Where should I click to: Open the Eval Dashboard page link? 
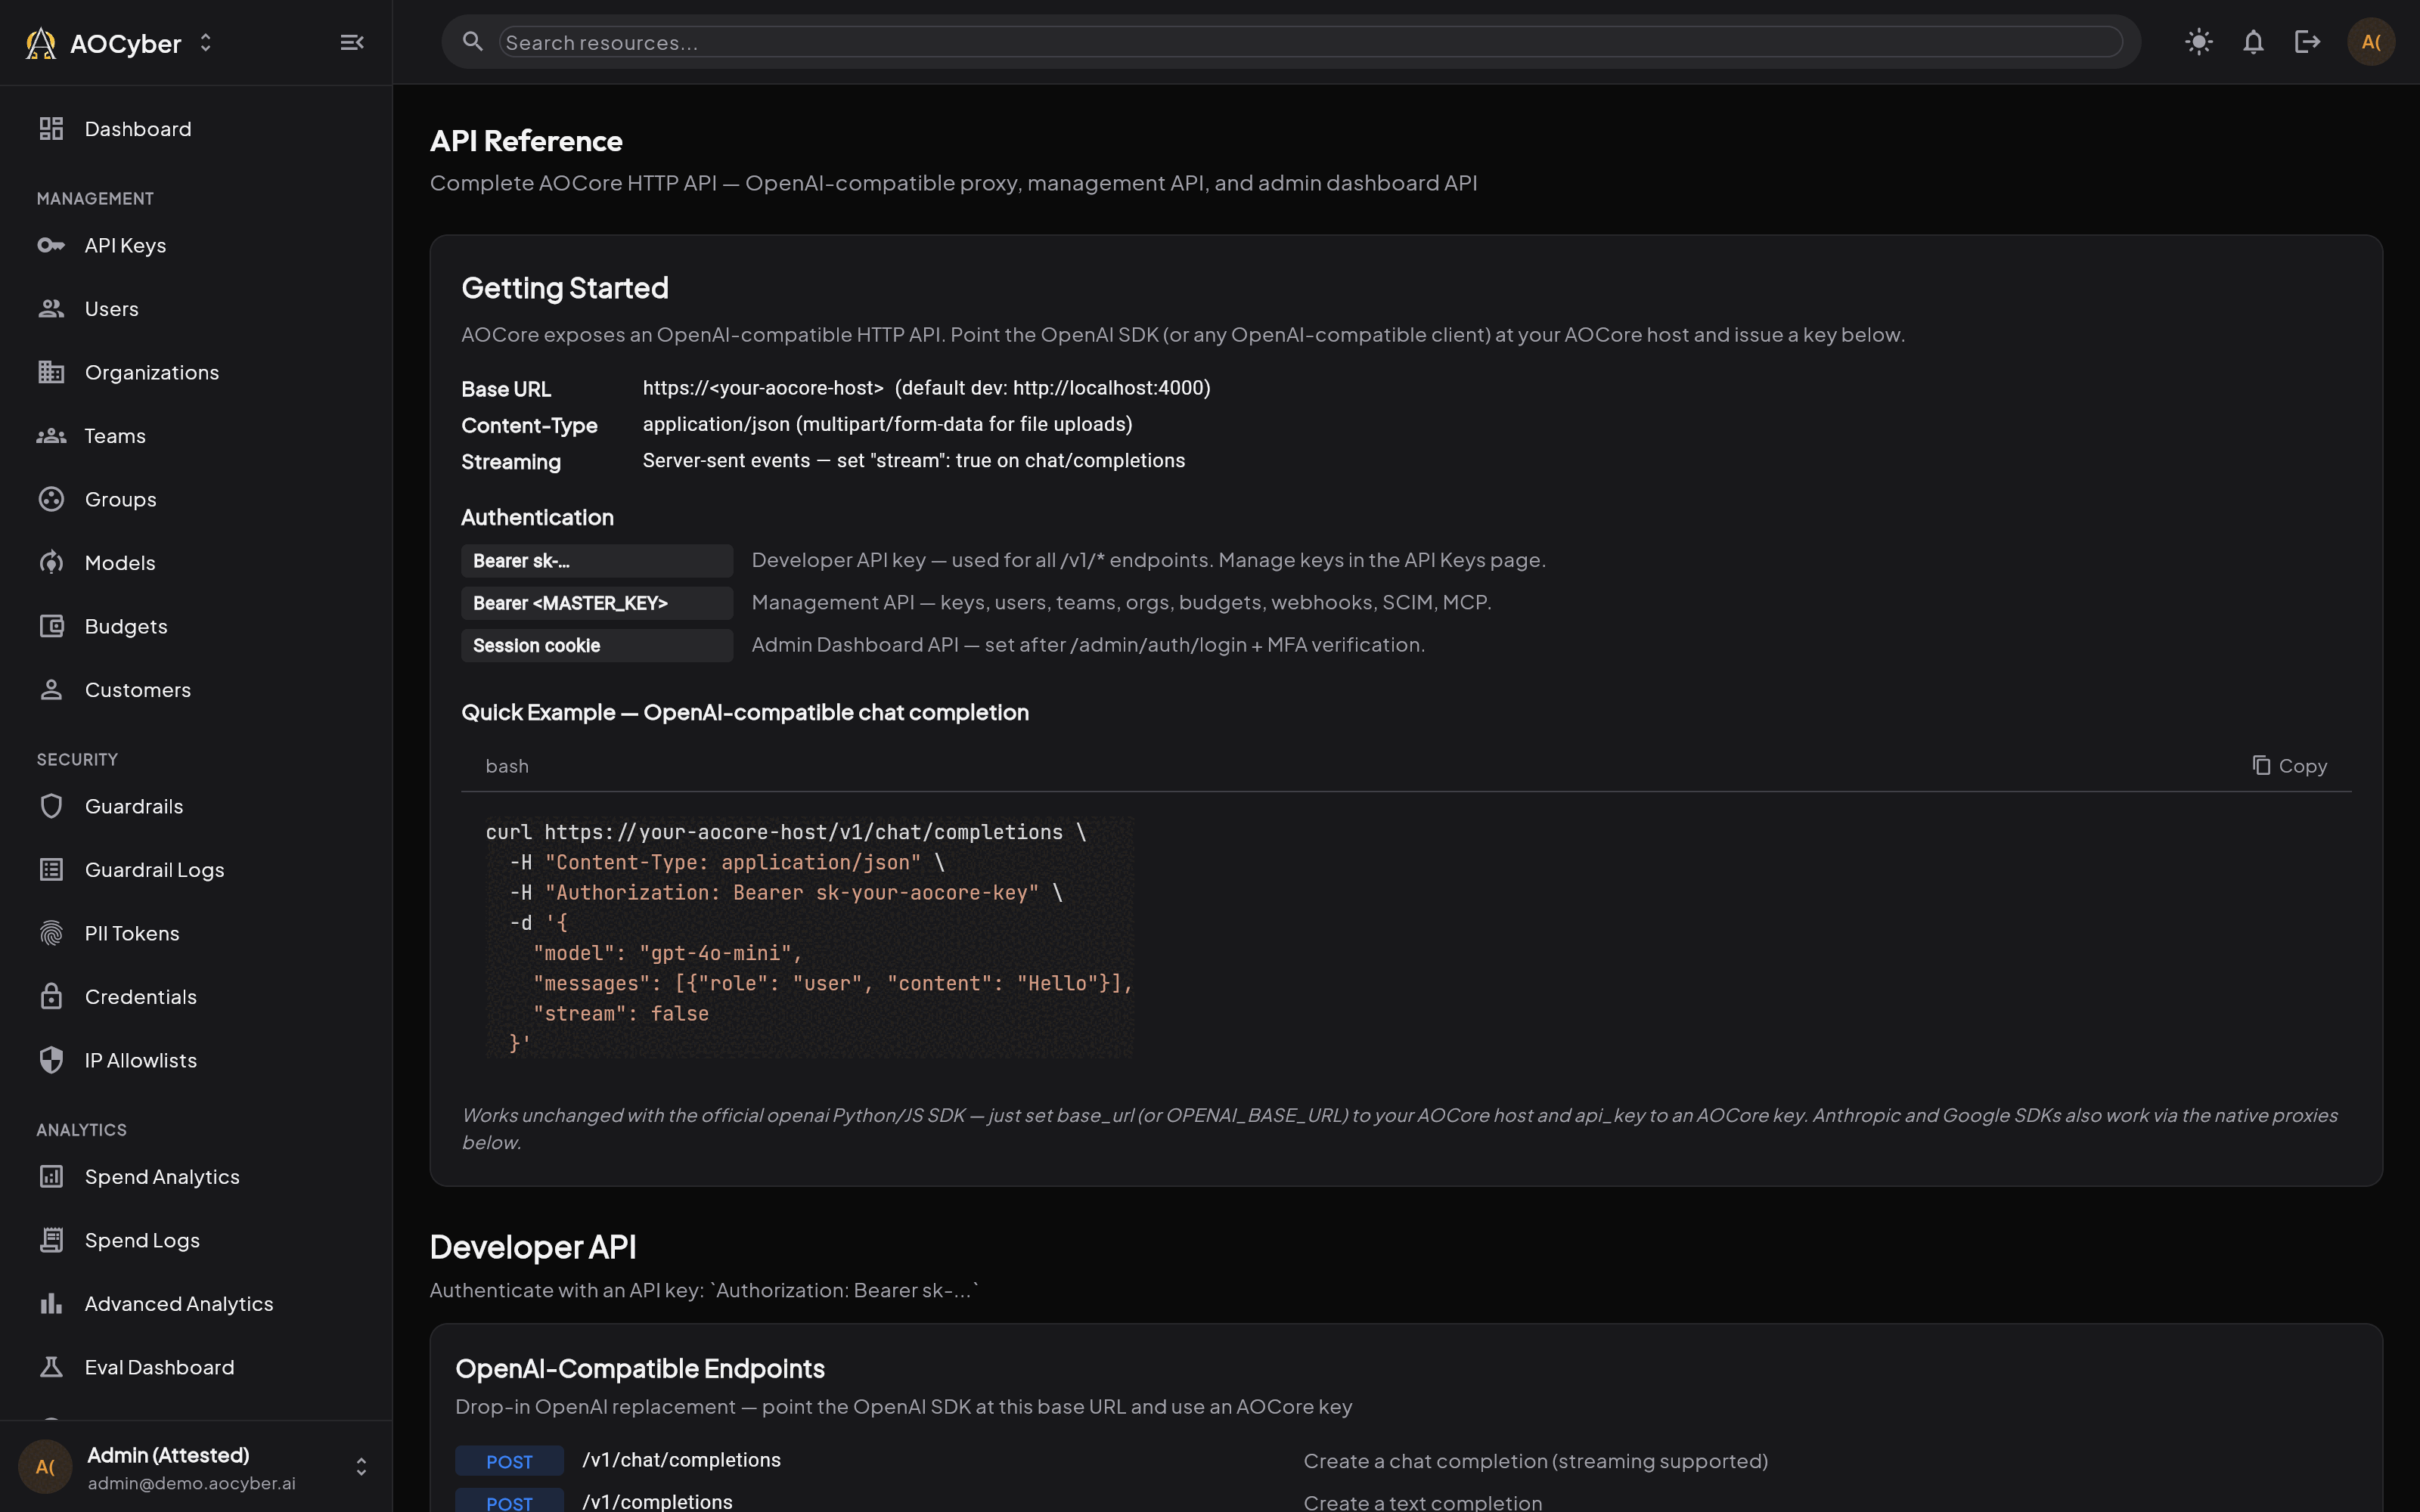(160, 1367)
